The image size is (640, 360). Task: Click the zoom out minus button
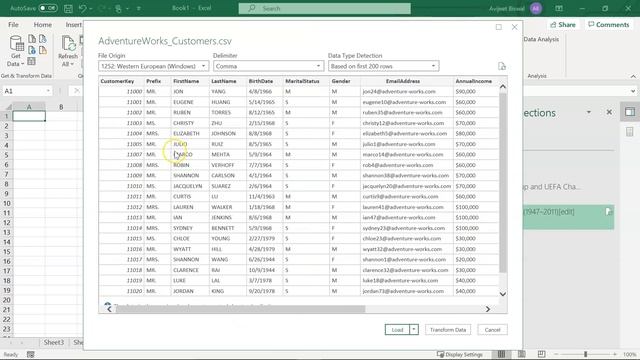pos(556,354)
